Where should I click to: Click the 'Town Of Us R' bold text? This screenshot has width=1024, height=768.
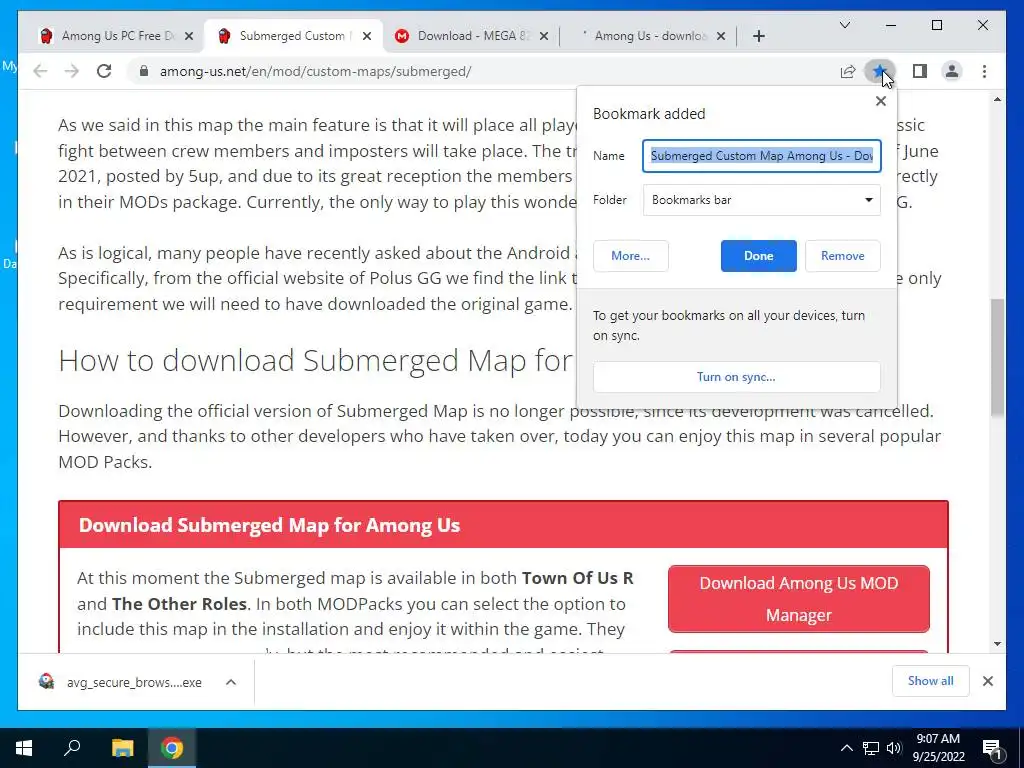577,578
